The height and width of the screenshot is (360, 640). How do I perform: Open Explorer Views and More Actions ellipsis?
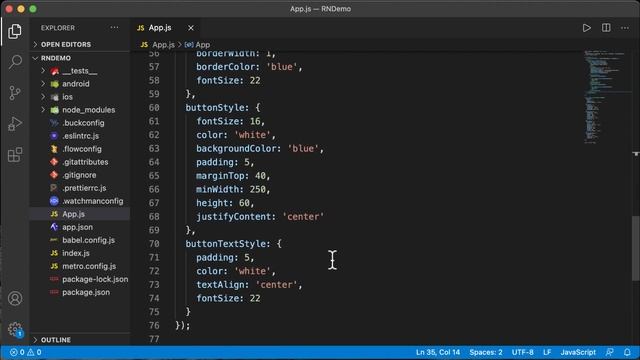114,28
